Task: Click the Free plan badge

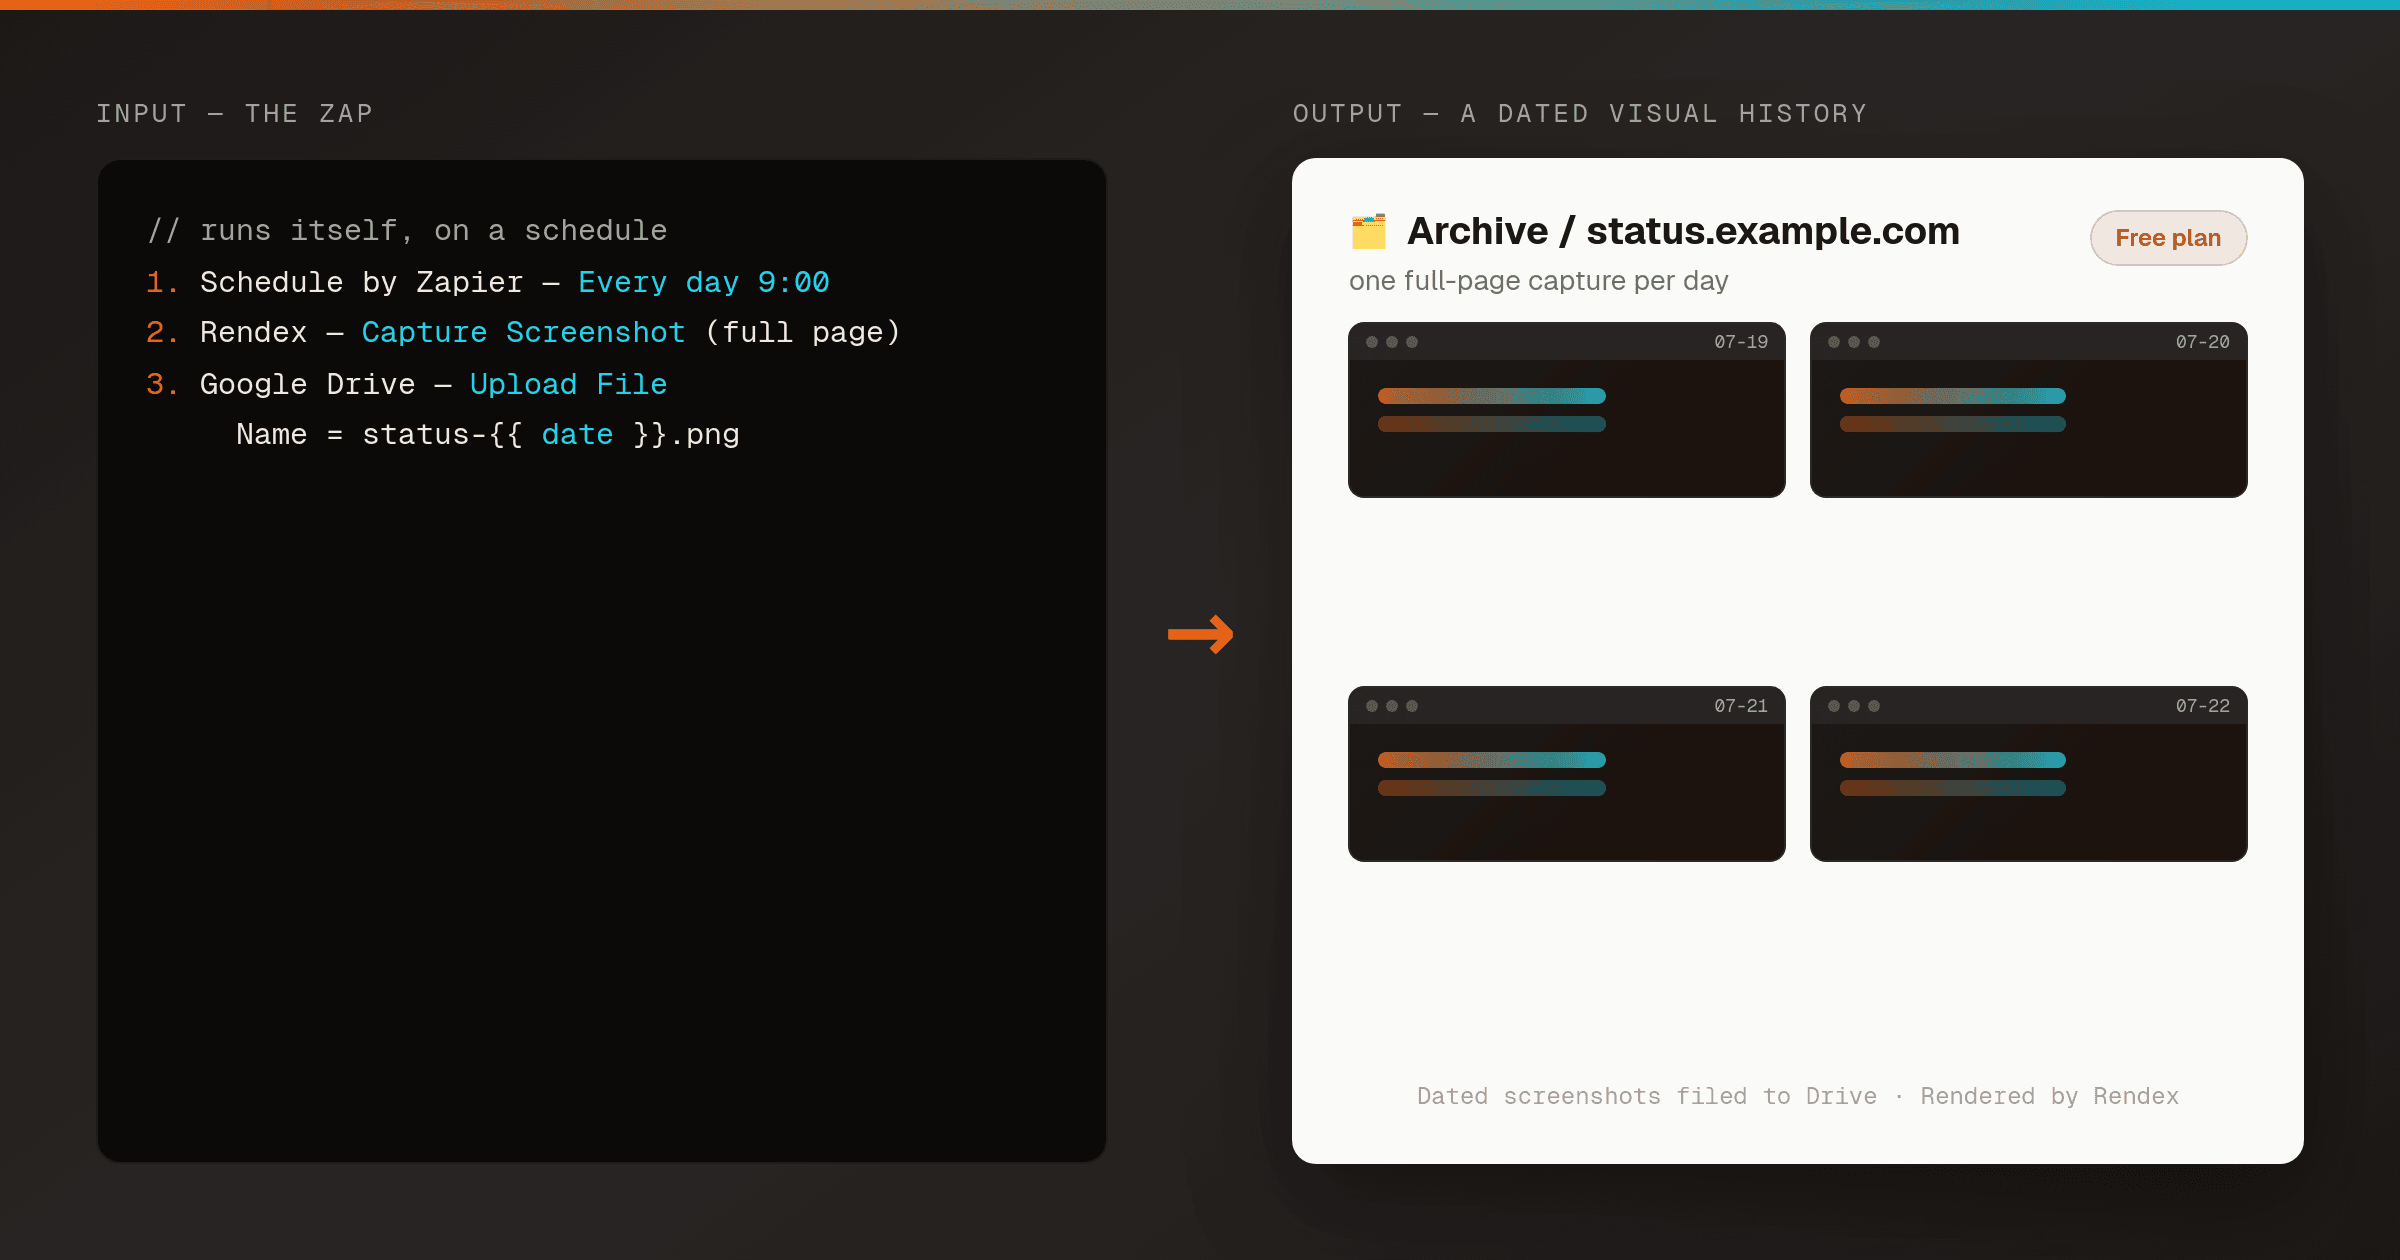Action: [2168, 238]
